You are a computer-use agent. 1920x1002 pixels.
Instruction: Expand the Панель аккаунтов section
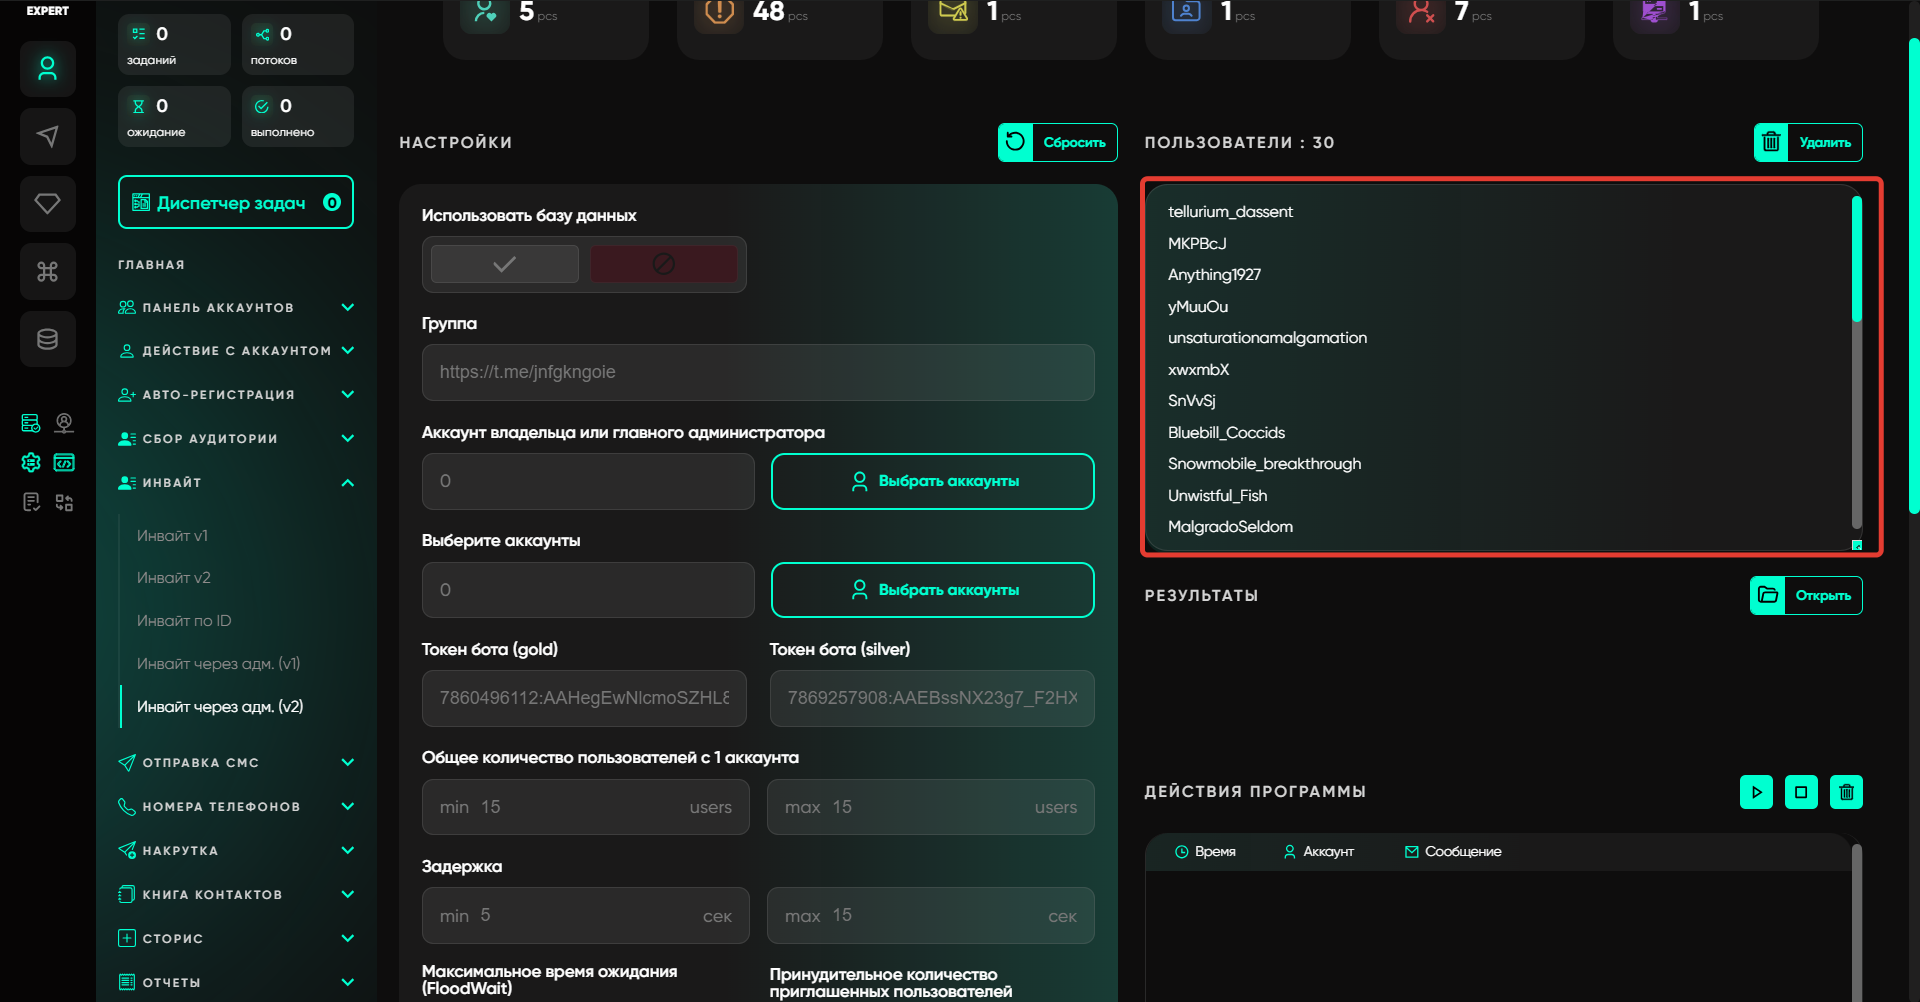(347, 308)
